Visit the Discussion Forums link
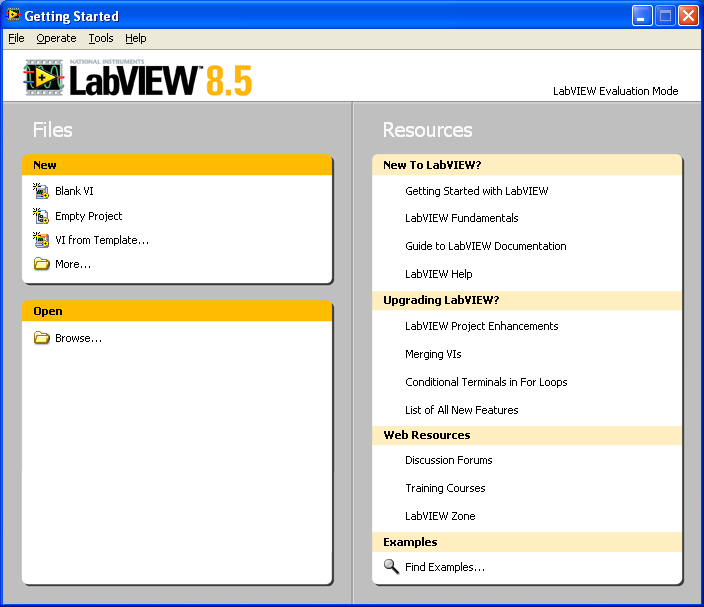 (x=448, y=460)
